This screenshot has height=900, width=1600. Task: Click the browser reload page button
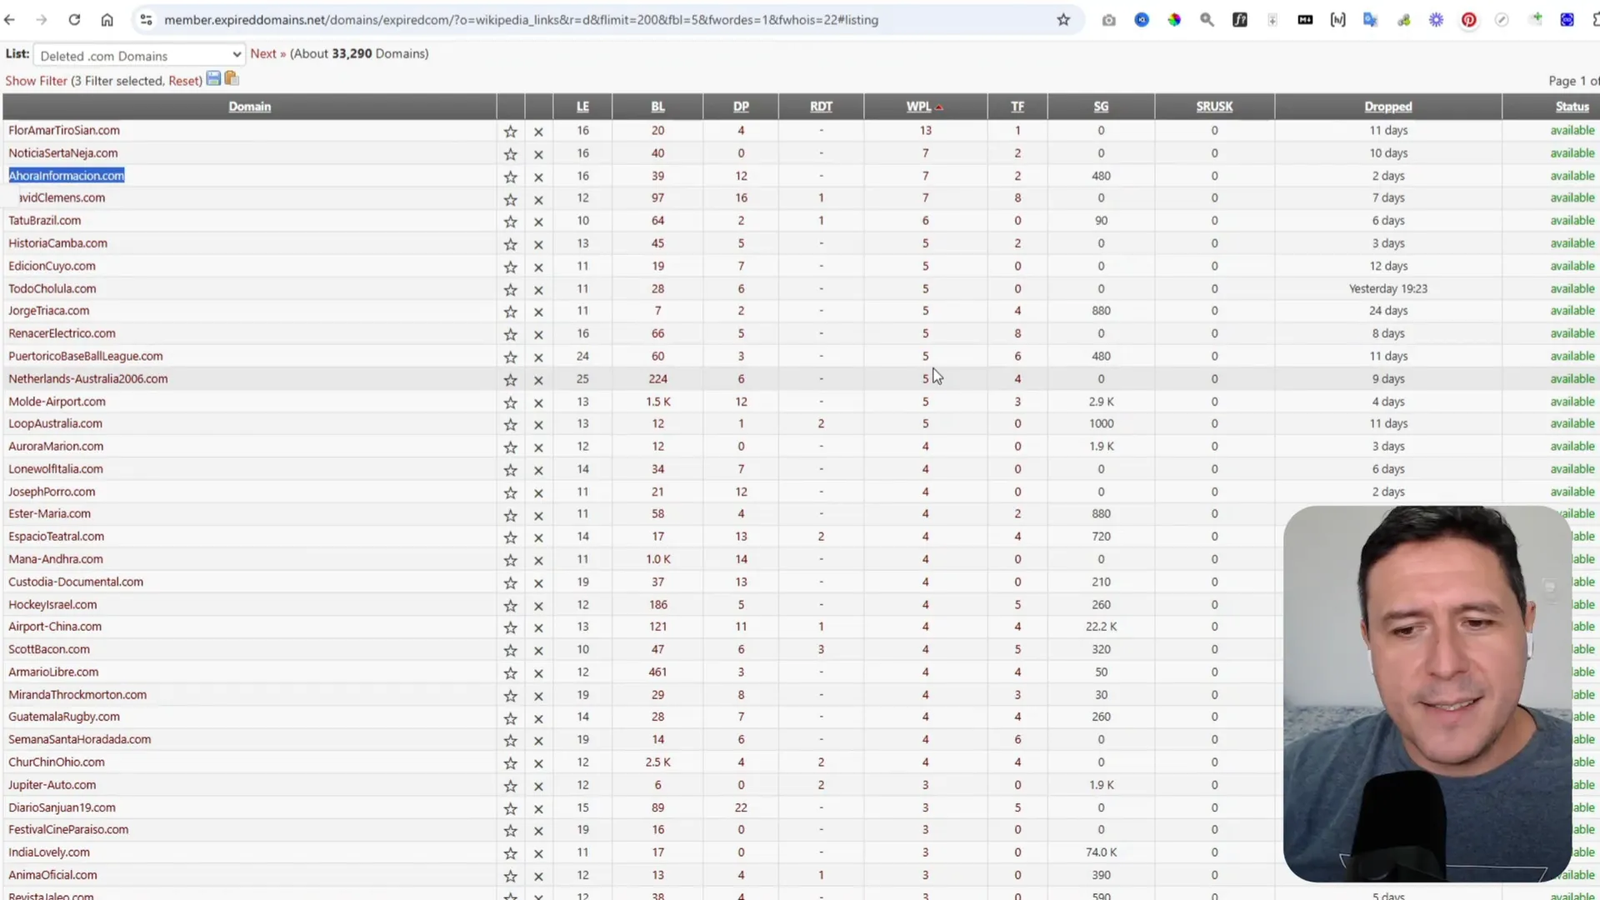tap(74, 20)
